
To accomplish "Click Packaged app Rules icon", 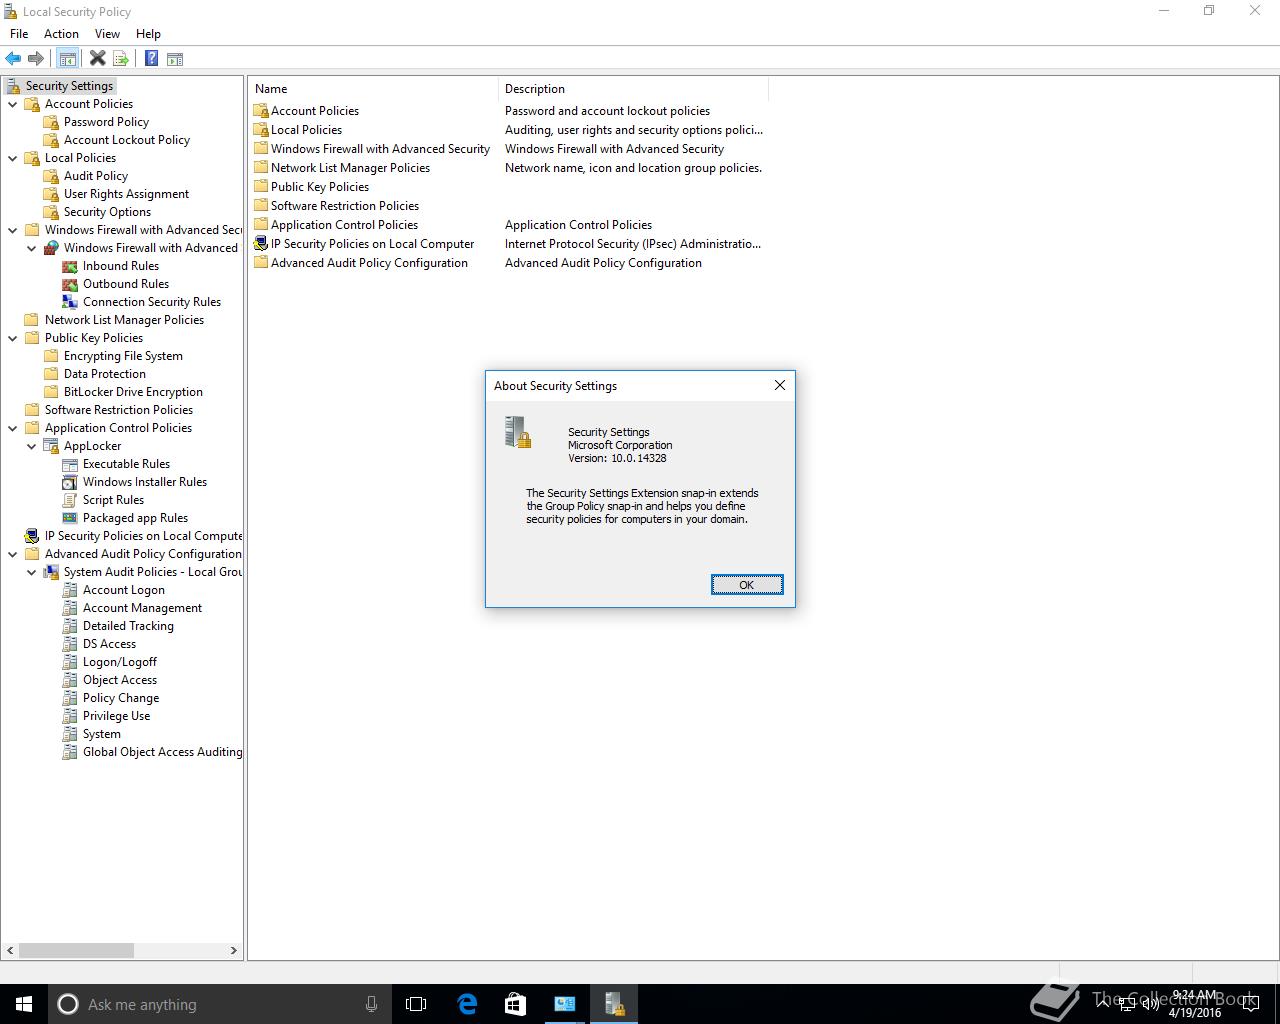I will click(x=70, y=518).
